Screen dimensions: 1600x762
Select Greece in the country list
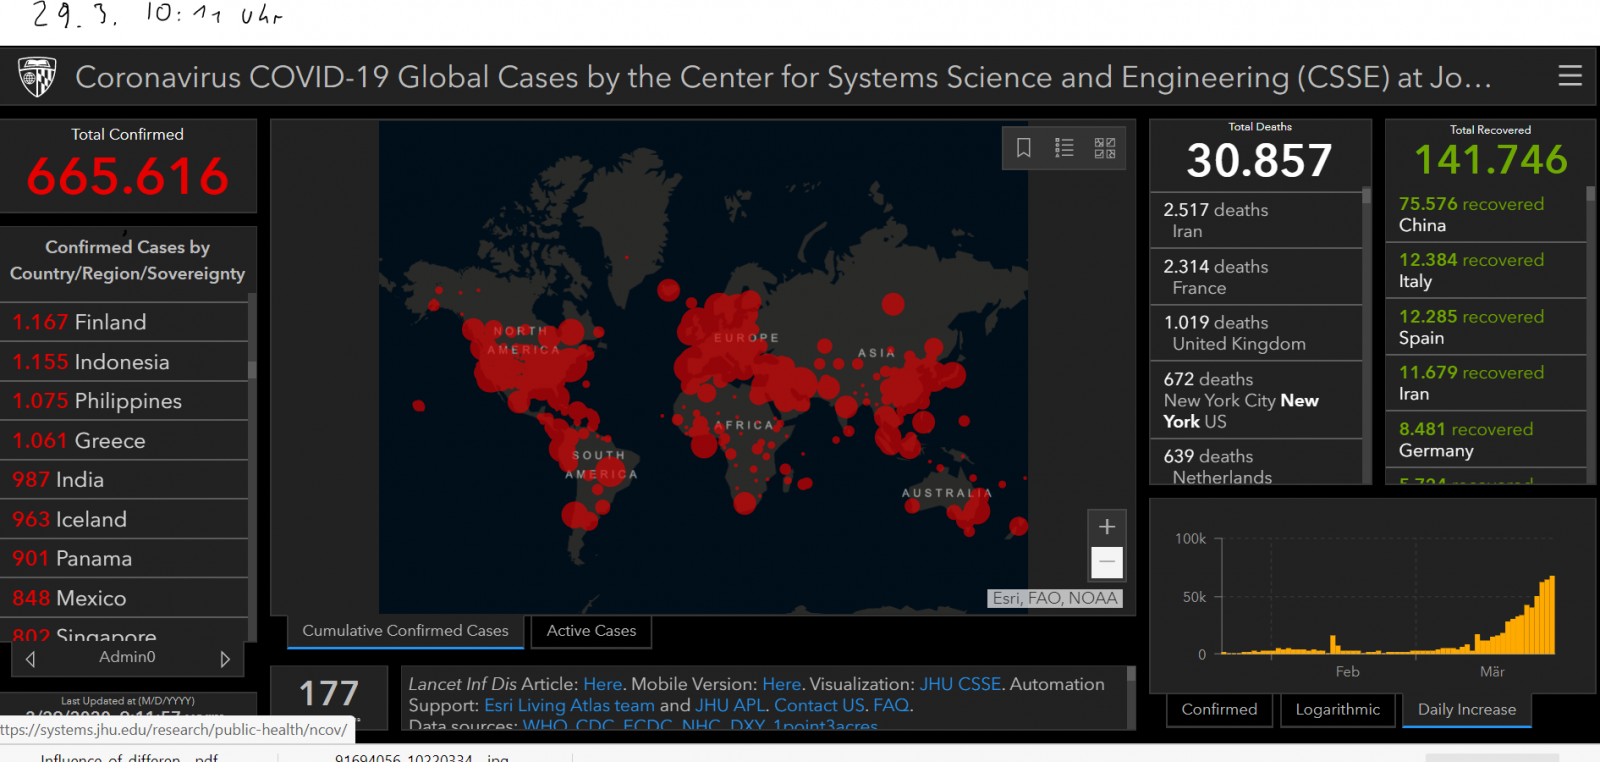124,440
